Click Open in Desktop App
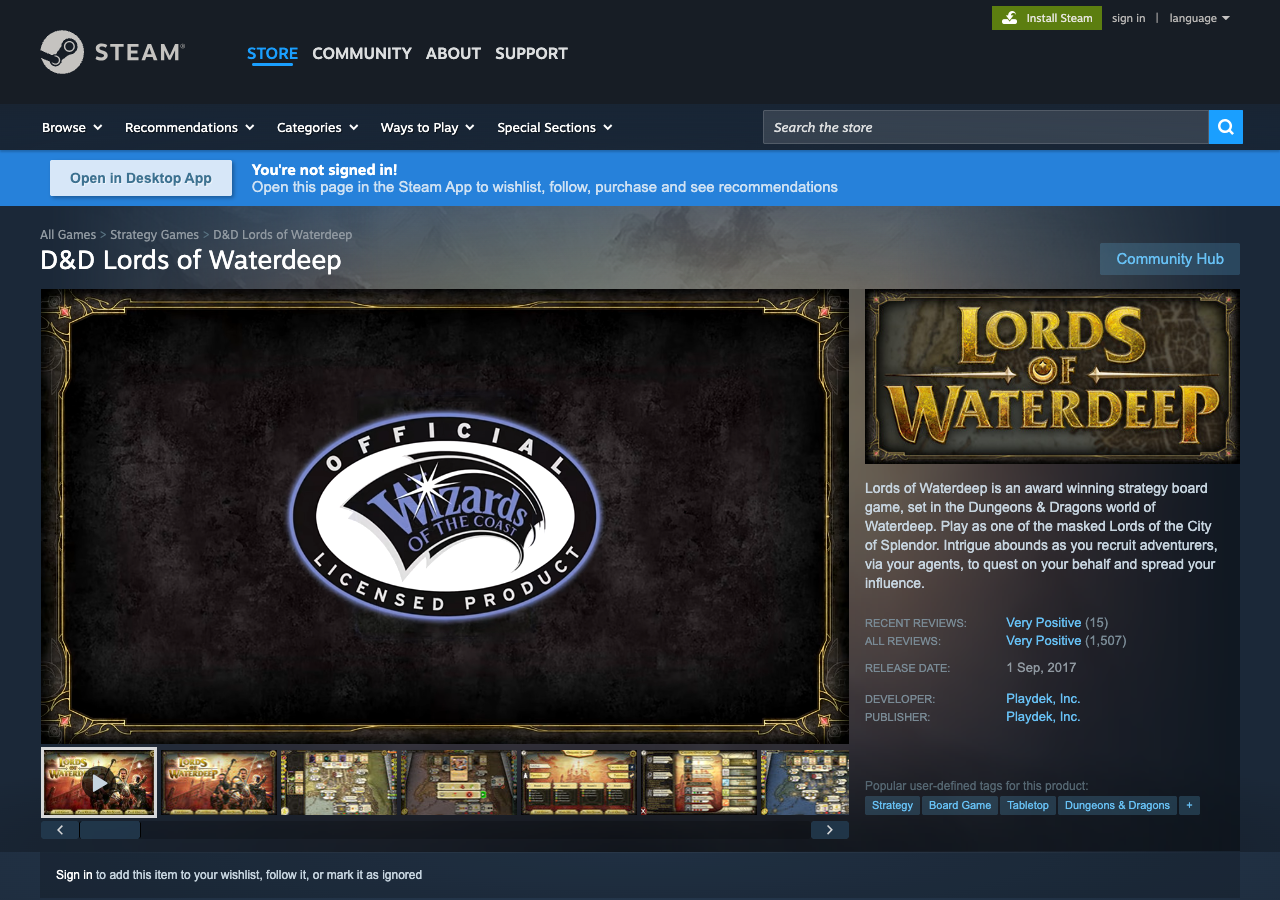Image resolution: width=1280 pixels, height=900 pixels. pyautogui.click(x=140, y=177)
